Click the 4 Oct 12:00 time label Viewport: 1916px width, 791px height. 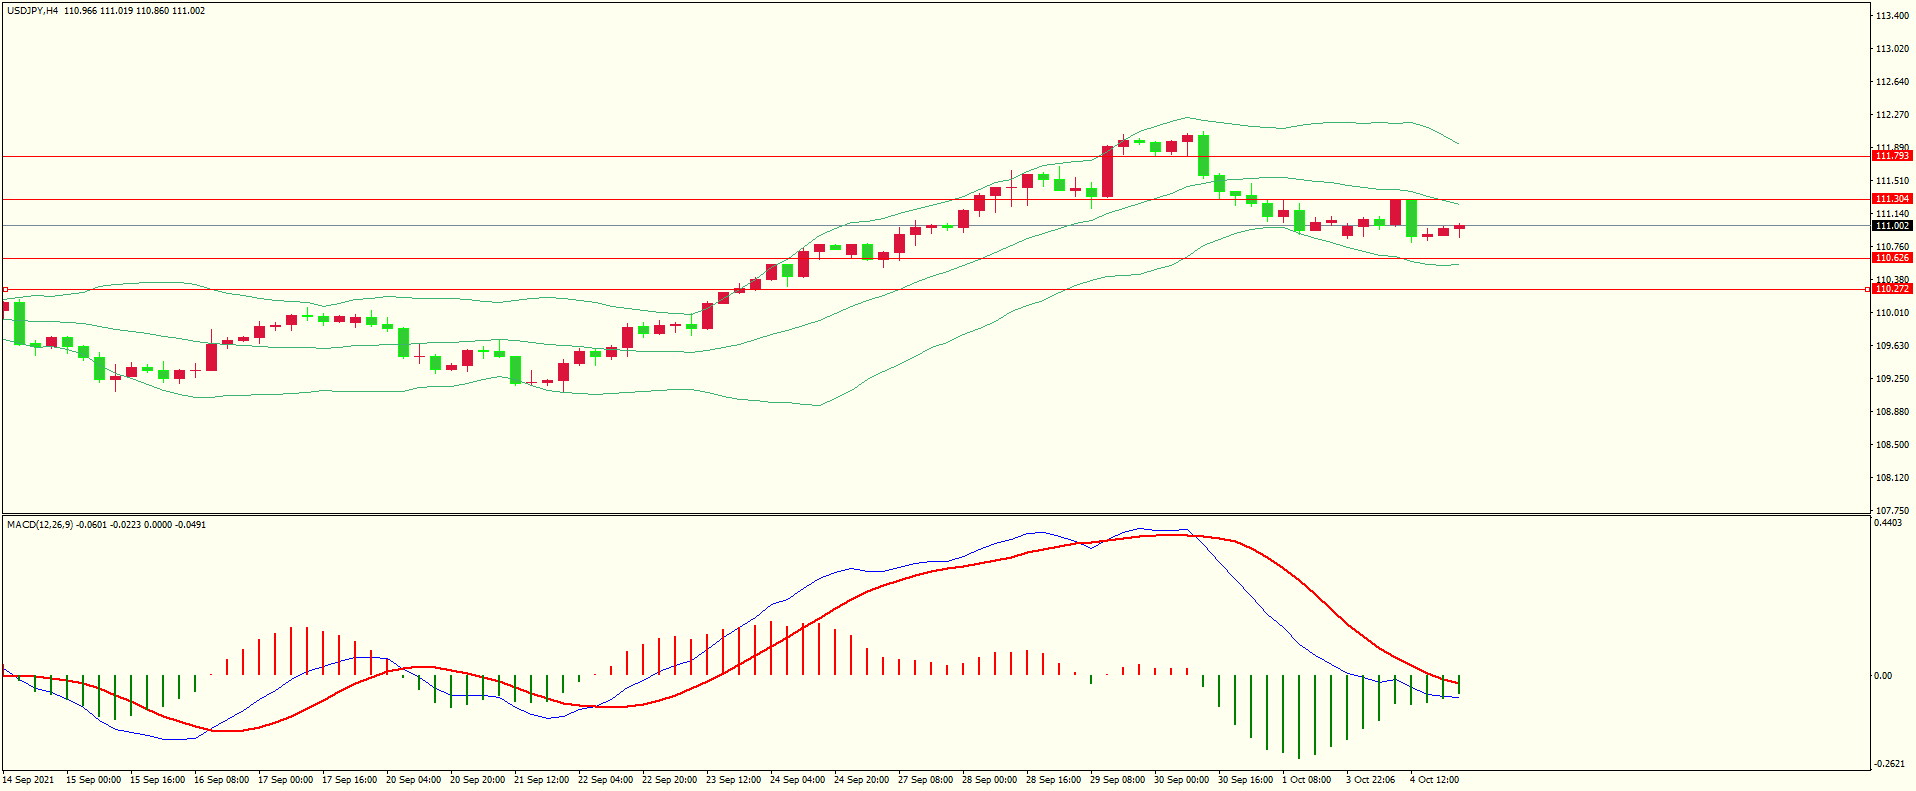1434,780
